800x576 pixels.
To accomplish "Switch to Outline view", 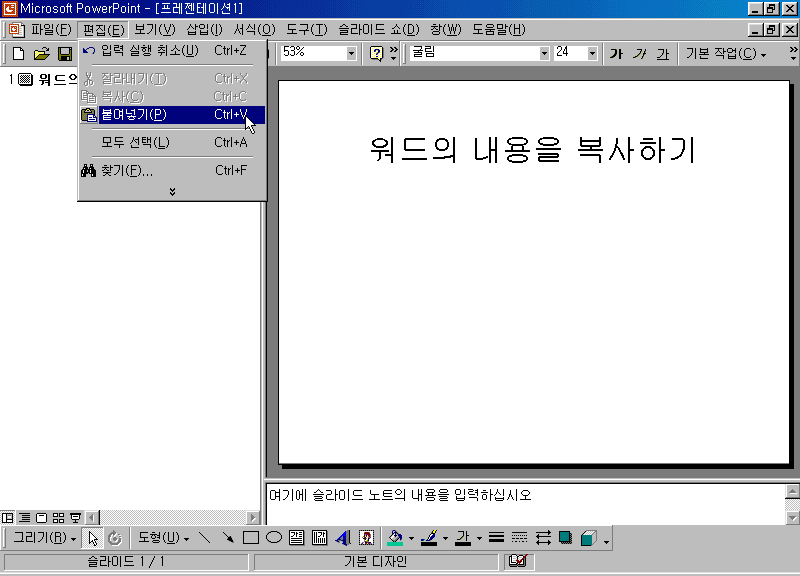I will (x=24, y=518).
